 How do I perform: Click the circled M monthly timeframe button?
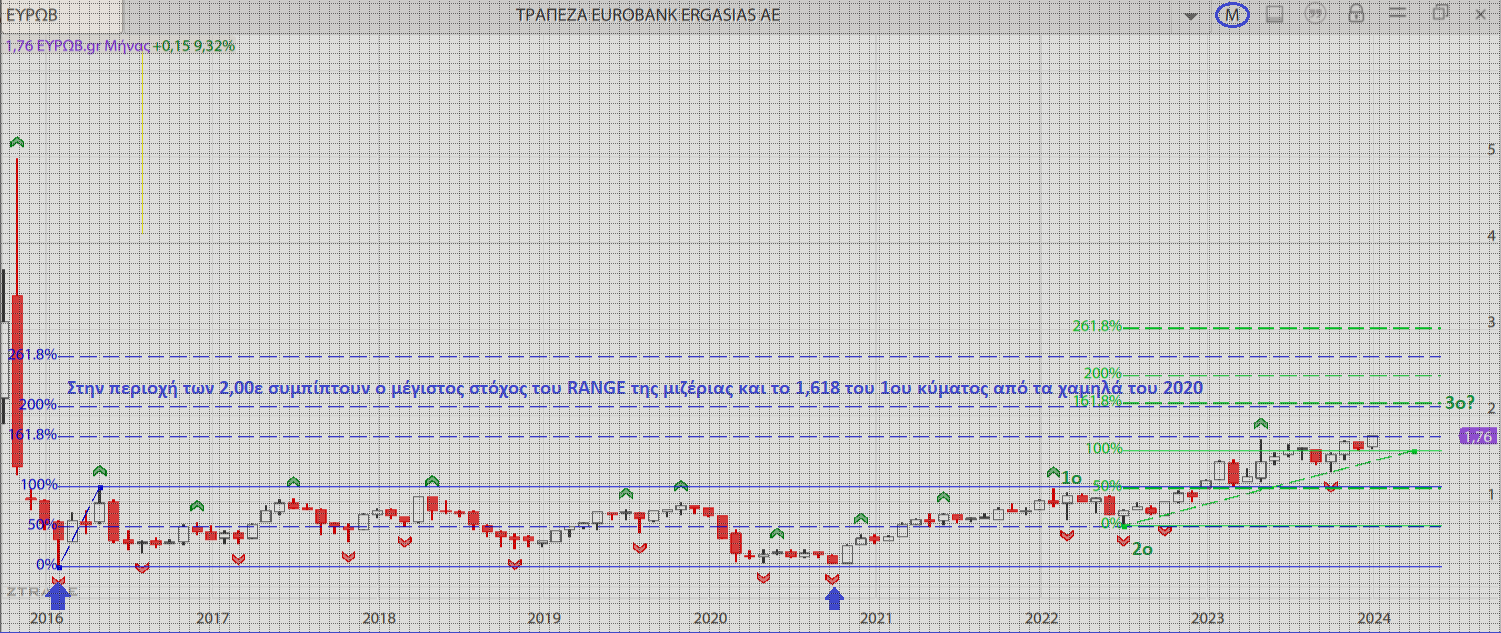pos(1233,15)
